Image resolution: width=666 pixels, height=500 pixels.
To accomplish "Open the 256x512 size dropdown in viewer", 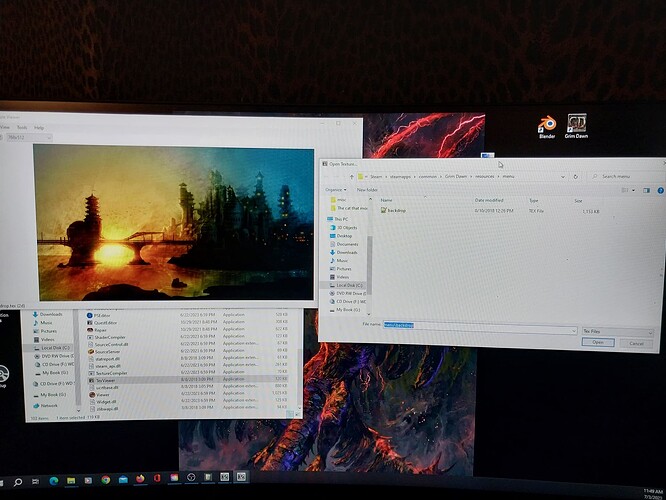I will coord(29,138).
